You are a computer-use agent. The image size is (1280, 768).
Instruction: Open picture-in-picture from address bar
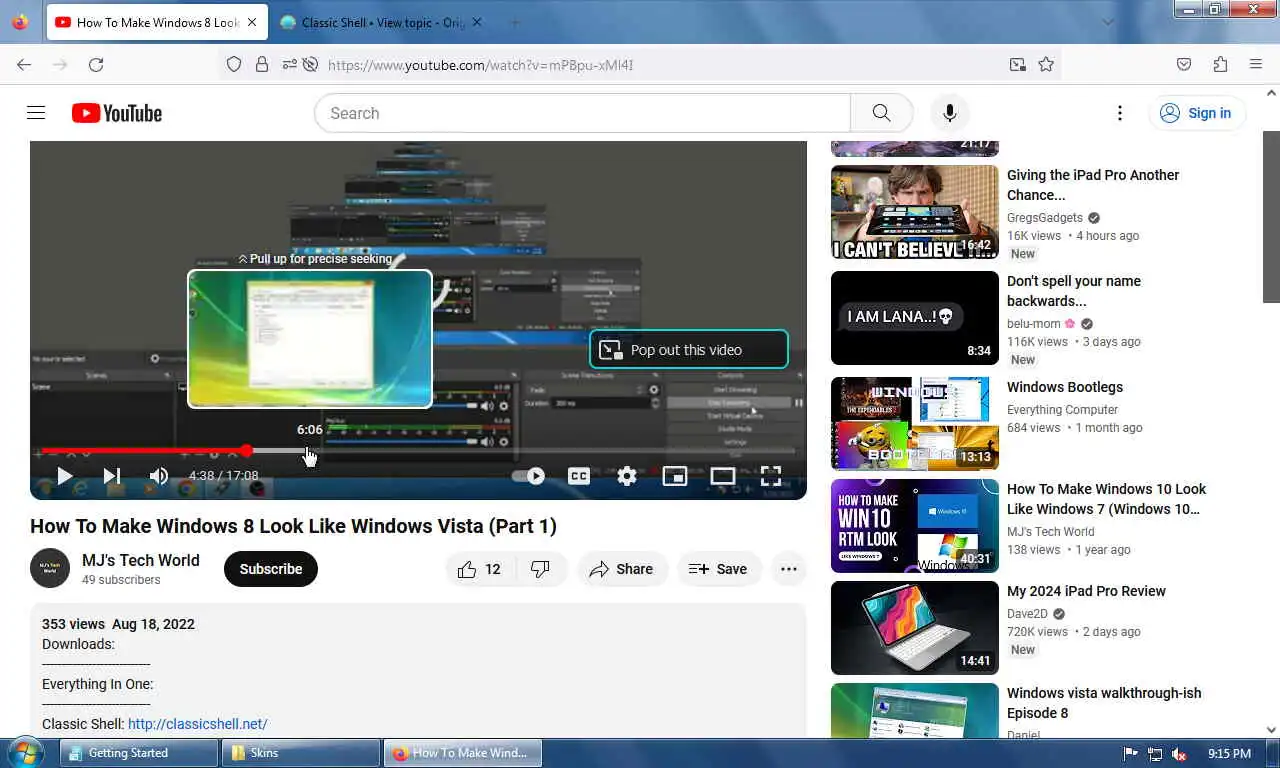1017,64
